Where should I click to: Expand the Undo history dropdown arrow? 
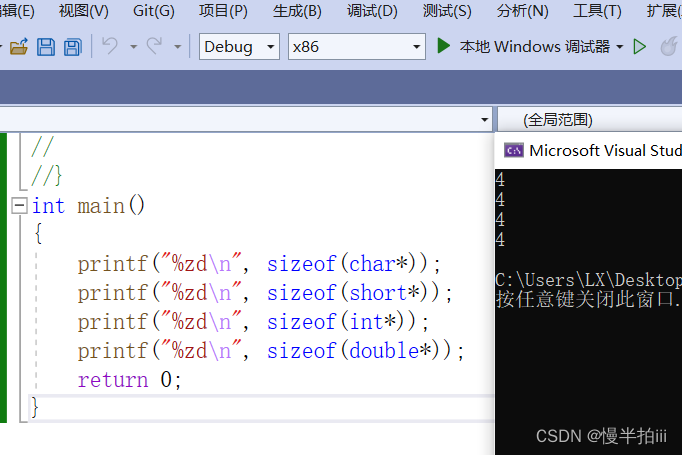click(x=134, y=47)
